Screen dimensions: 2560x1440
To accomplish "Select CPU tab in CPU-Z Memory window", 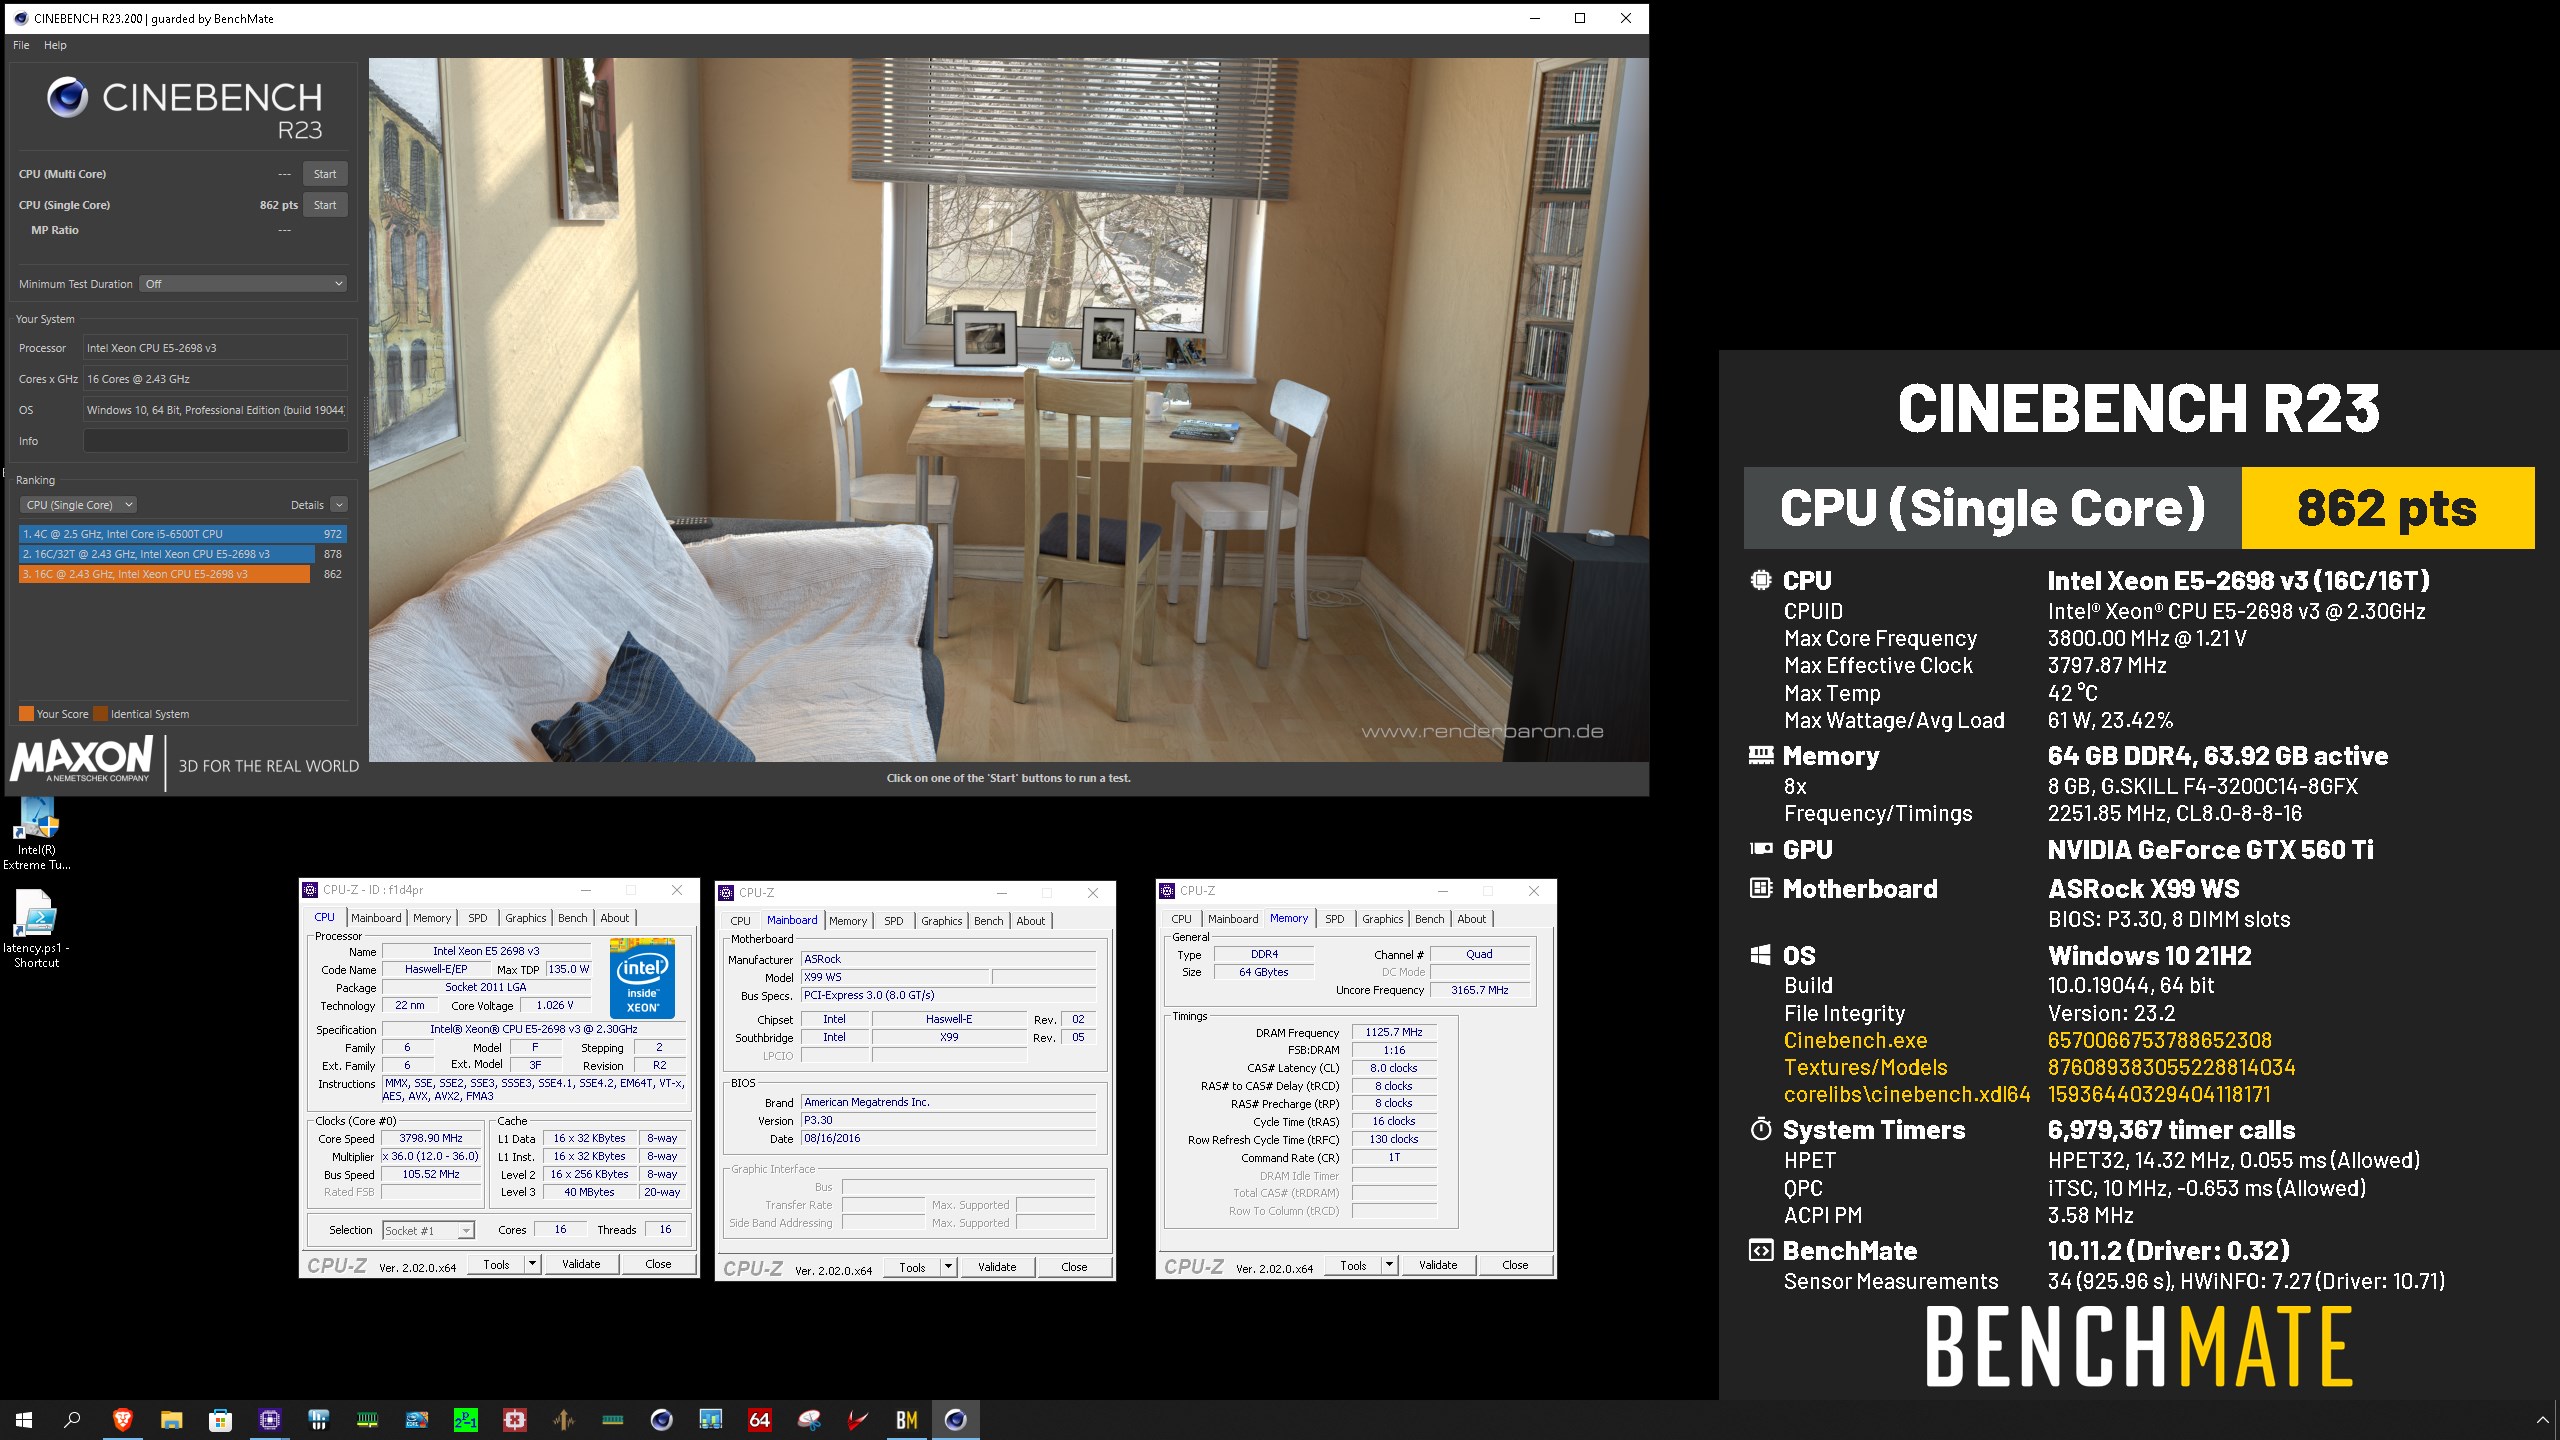I will (1181, 919).
